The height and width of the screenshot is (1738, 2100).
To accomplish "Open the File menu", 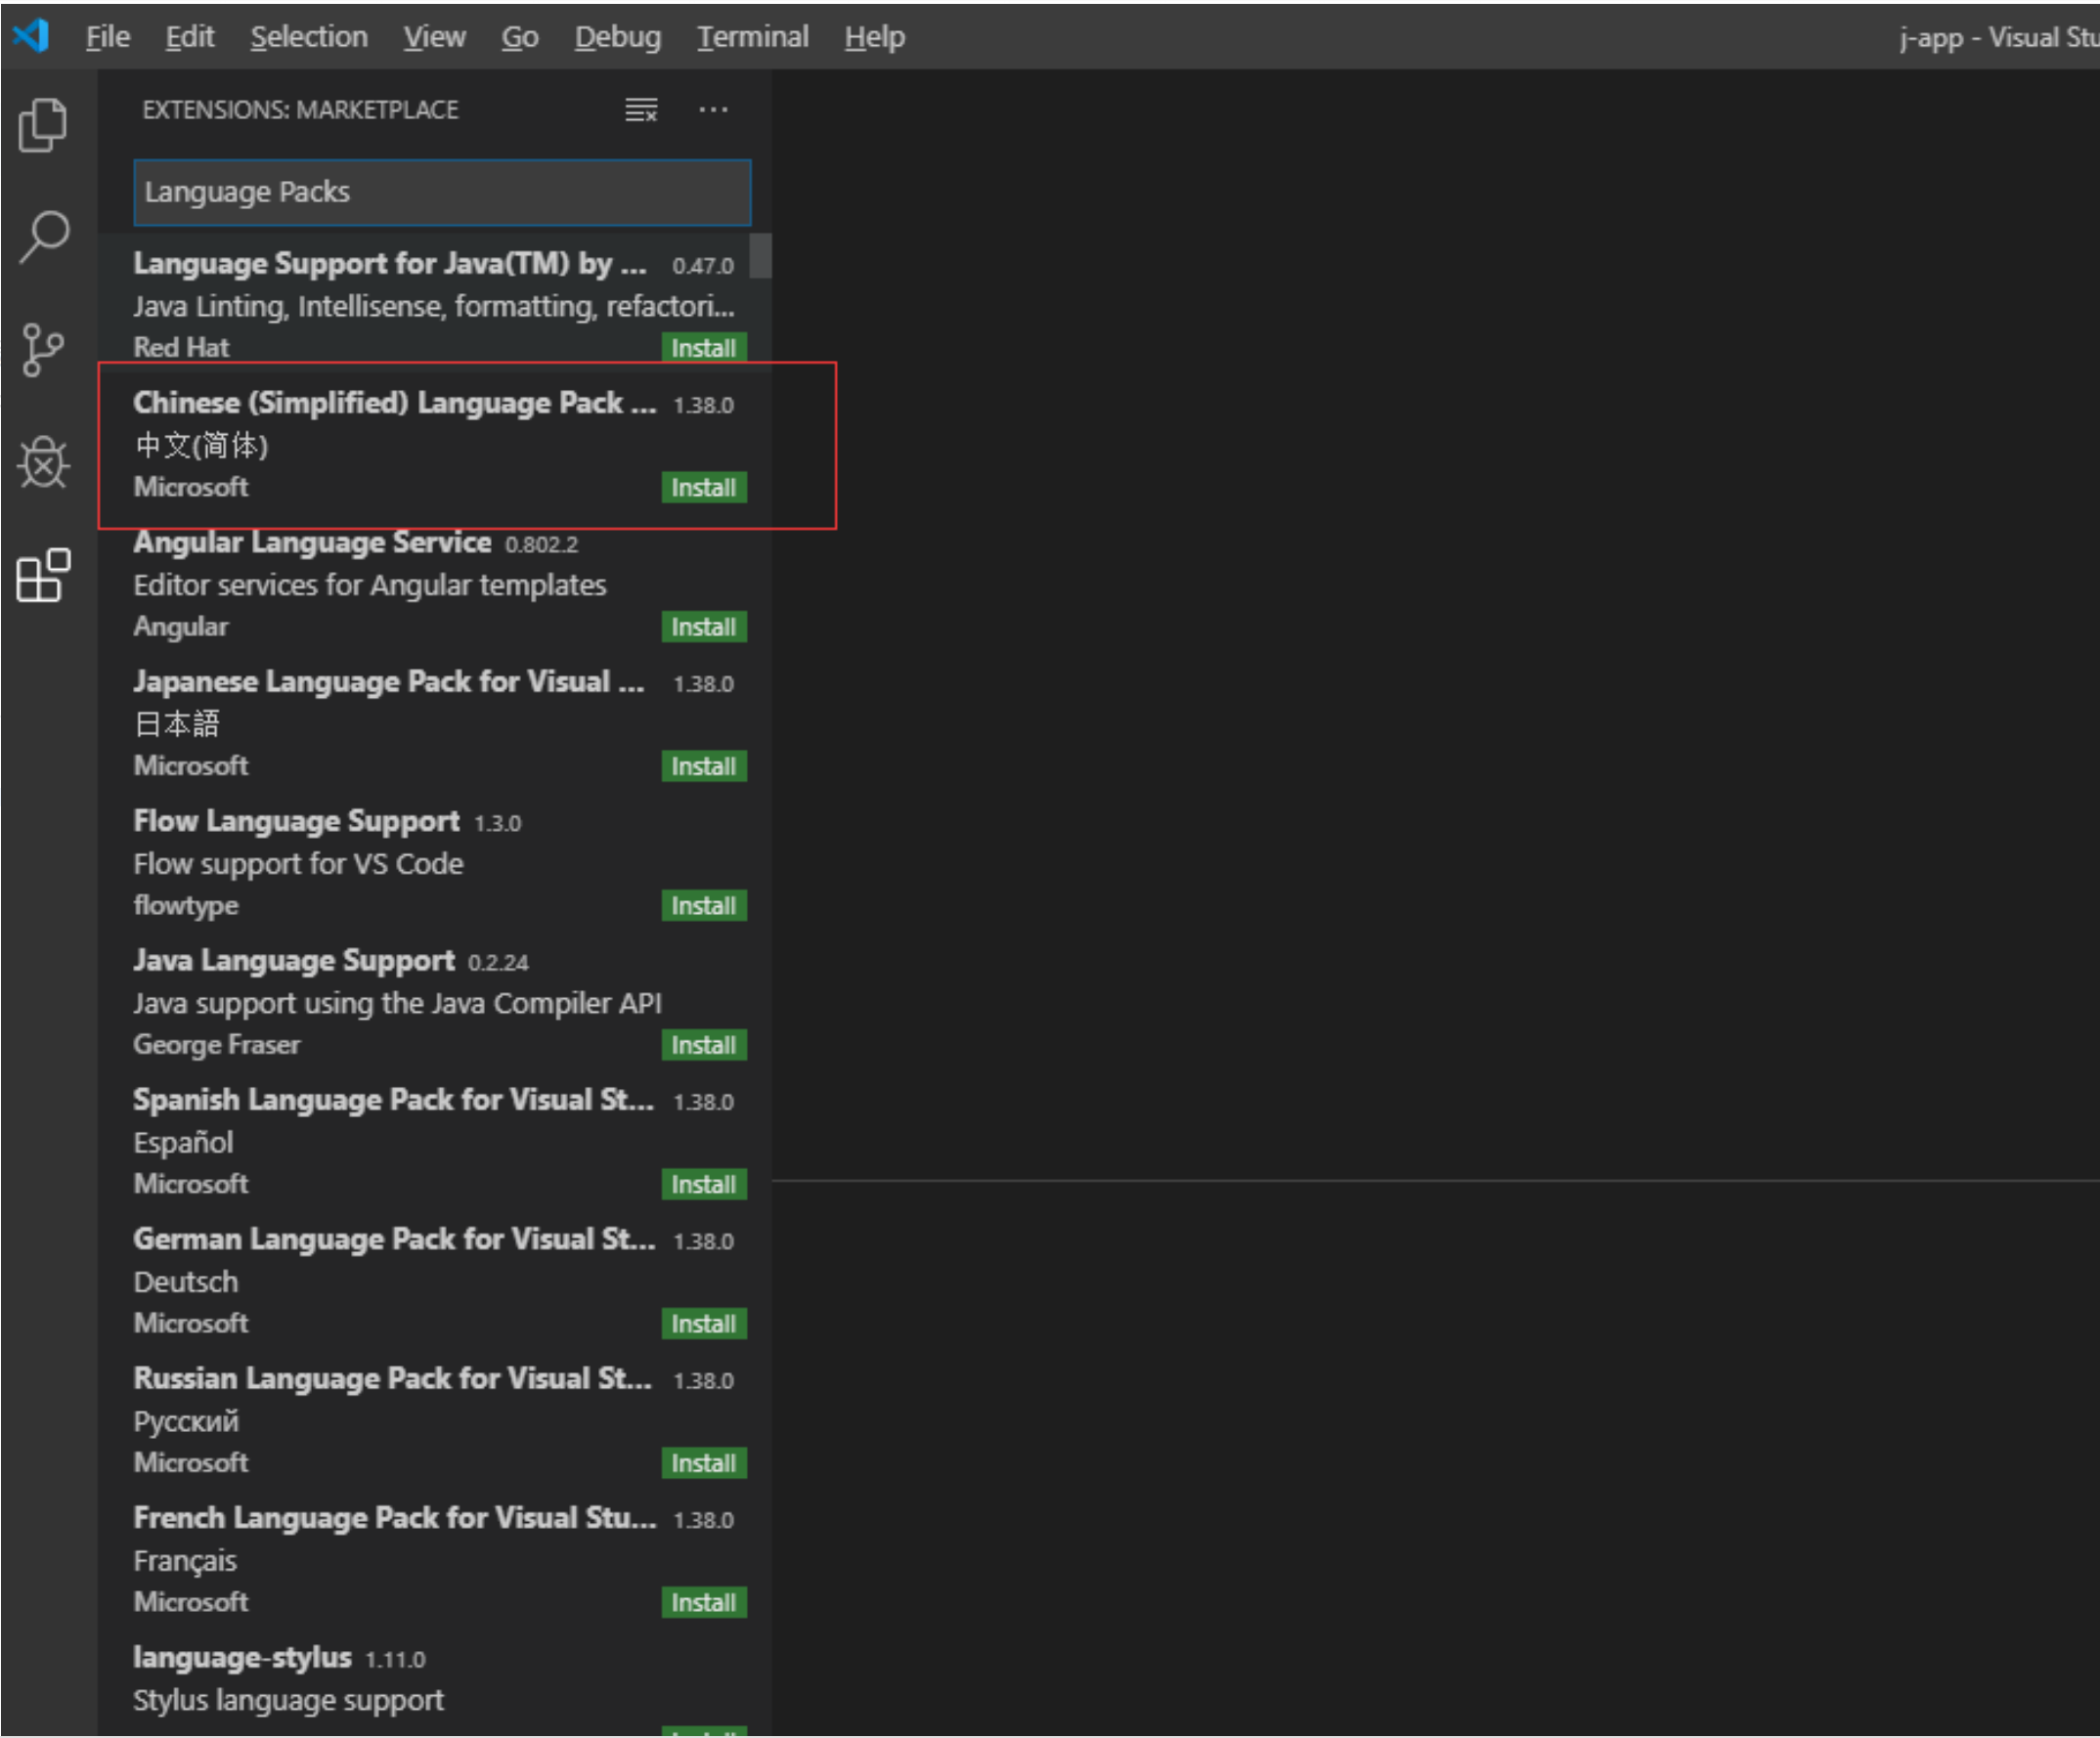I will 107,37.
